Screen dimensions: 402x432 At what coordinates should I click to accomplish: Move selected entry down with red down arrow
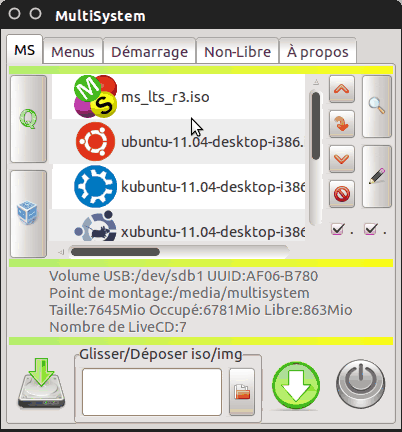[x=342, y=159]
